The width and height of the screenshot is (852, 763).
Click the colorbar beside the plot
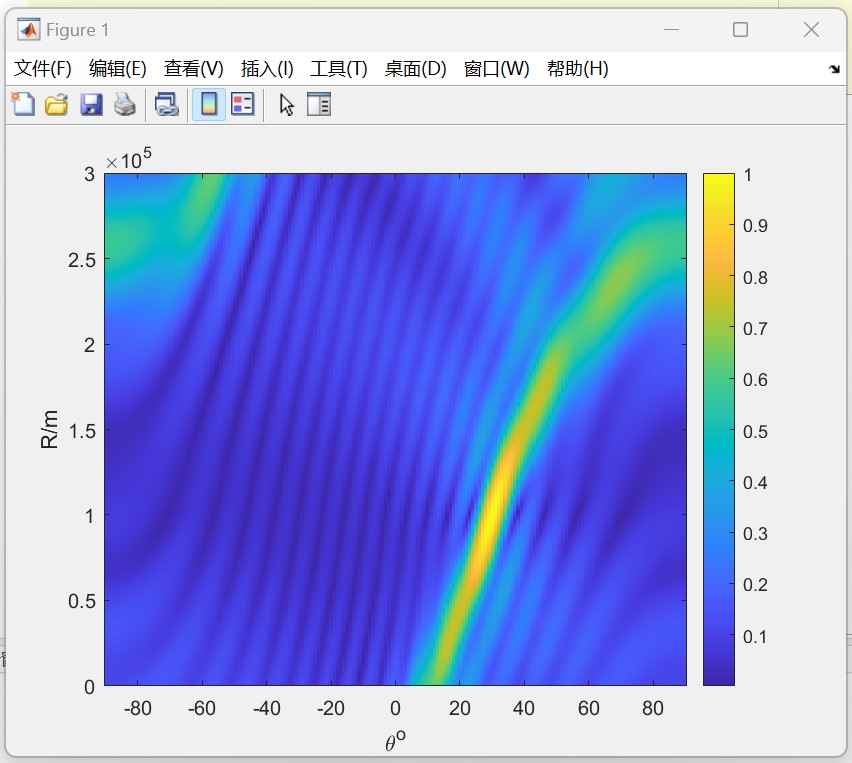[718, 429]
